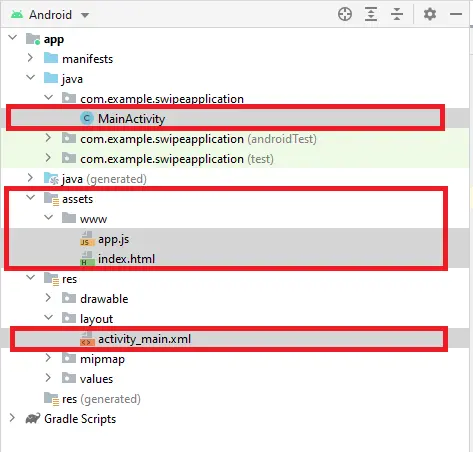Click the res (generated) folder icon

pyautogui.click(x=51, y=399)
